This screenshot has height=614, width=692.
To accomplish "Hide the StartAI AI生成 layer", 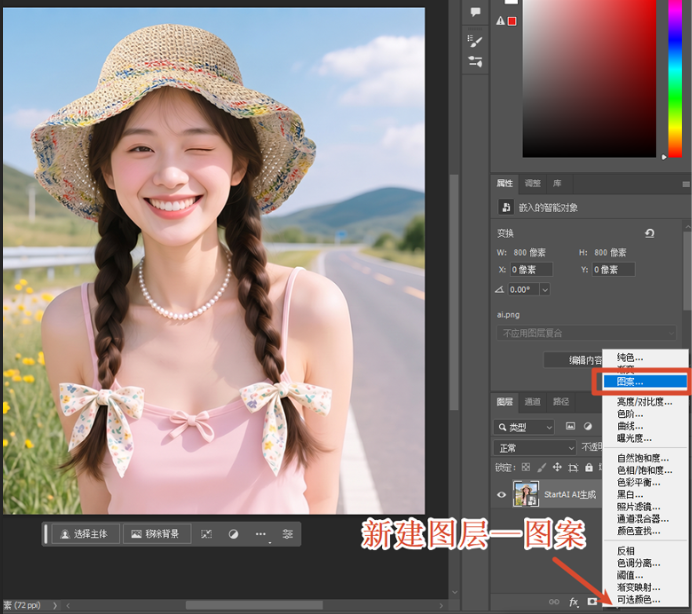I will click(x=501, y=494).
